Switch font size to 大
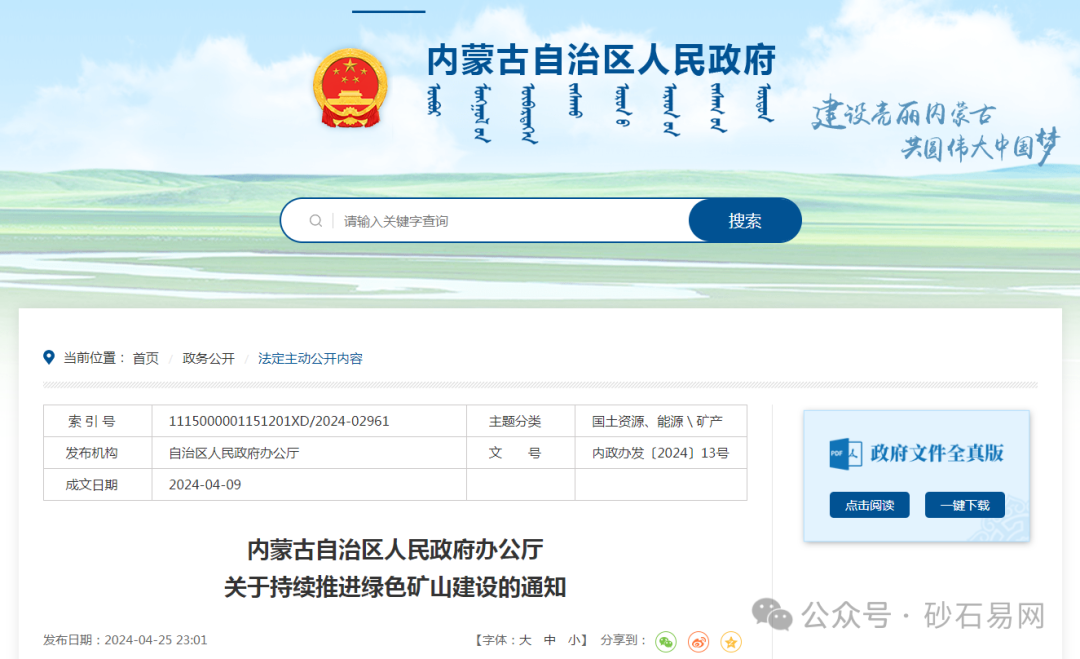Viewport: 1080px width, 659px height. tap(524, 640)
